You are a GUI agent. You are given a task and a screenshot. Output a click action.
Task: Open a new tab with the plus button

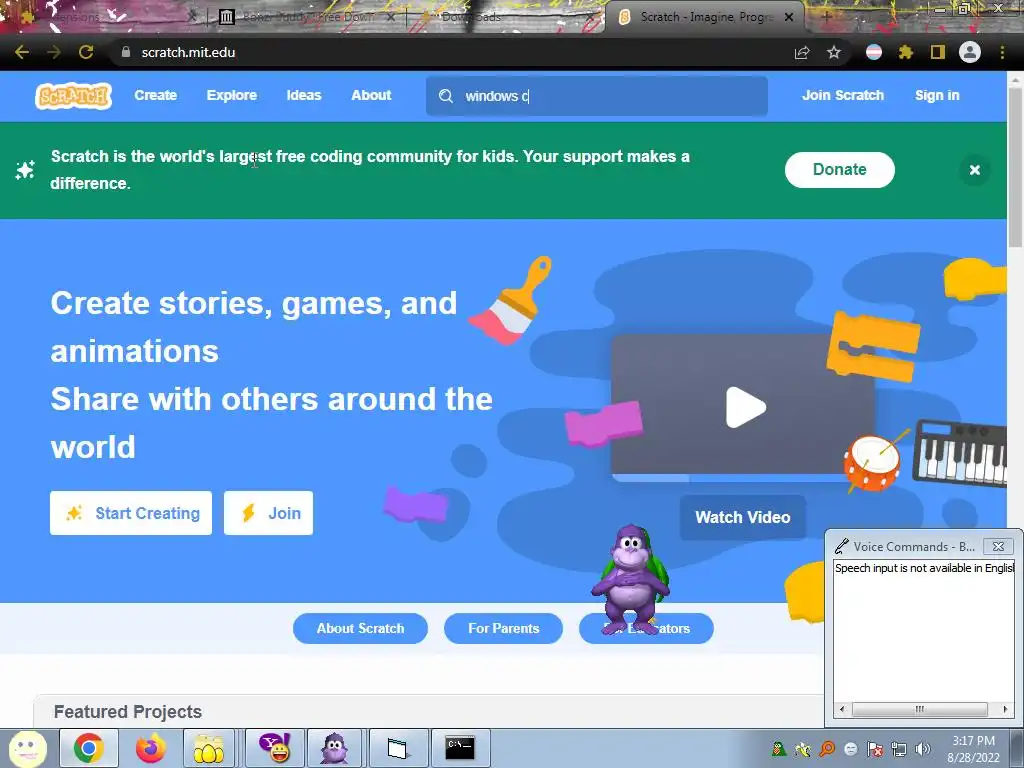(x=826, y=17)
